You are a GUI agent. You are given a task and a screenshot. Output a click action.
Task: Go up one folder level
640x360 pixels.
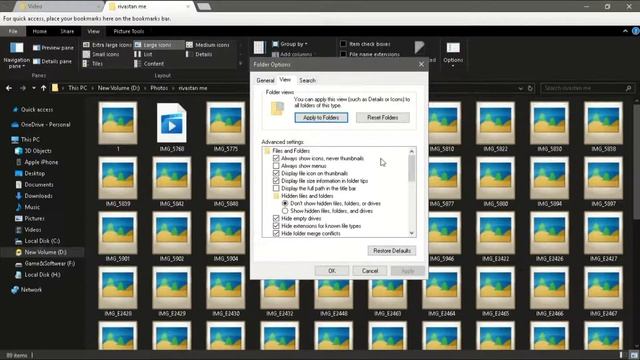pyautogui.click(x=43, y=88)
